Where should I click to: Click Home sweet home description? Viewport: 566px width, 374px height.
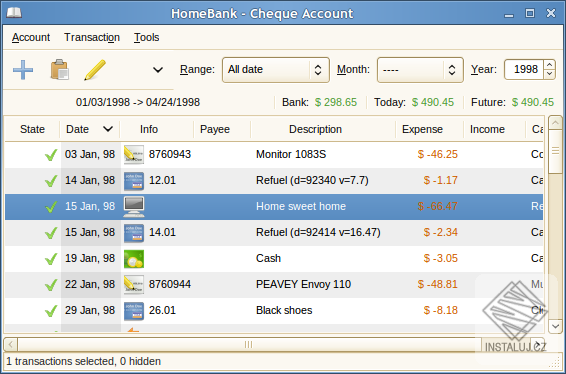click(x=301, y=206)
